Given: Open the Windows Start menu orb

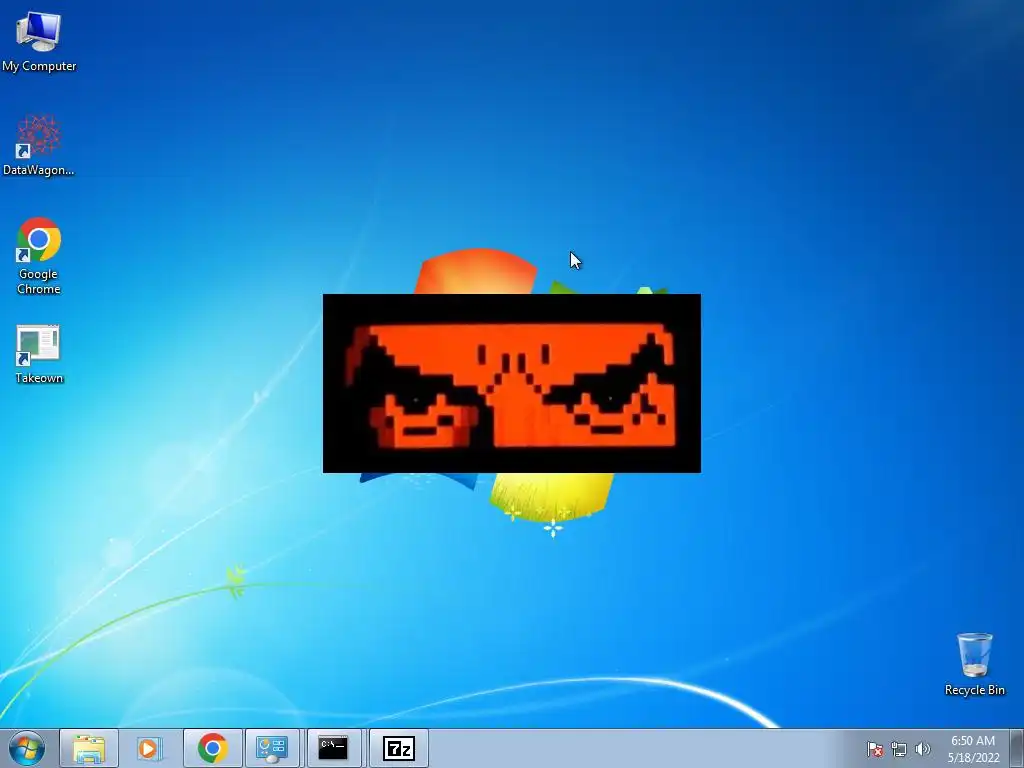Looking at the screenshot, I should click(27, 748).
